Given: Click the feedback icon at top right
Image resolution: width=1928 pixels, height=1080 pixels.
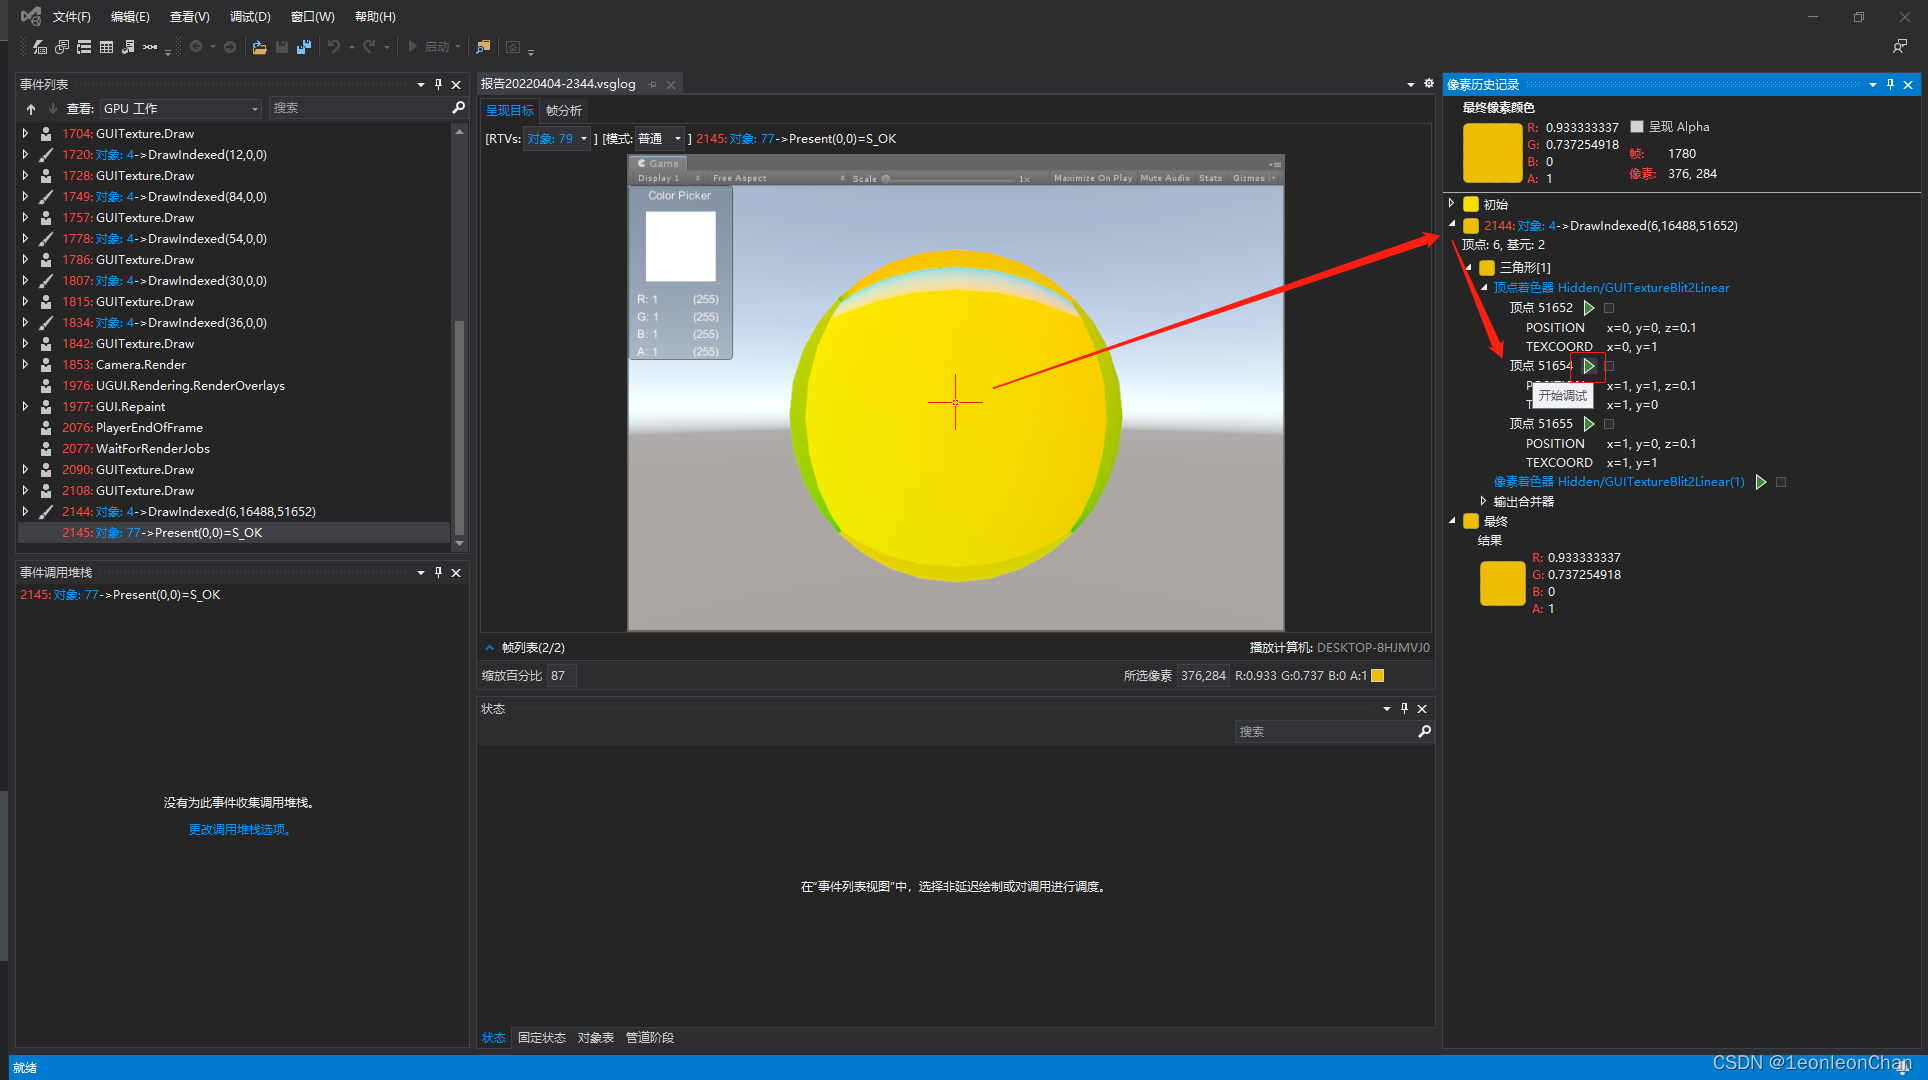Looking at the screenshot, I should 1900,47.
